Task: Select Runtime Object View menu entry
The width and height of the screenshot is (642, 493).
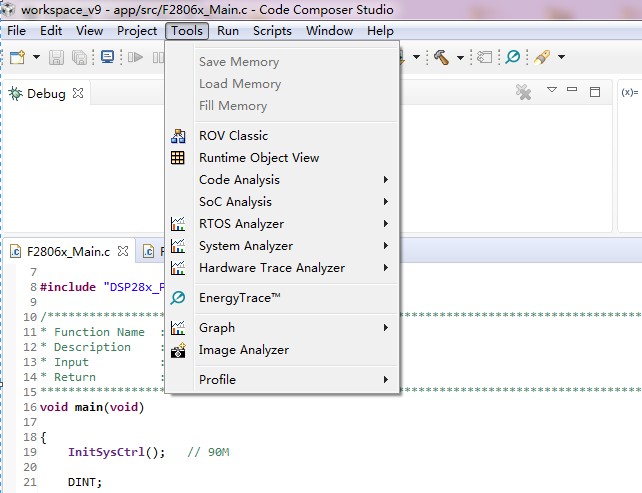Action: 282,158
